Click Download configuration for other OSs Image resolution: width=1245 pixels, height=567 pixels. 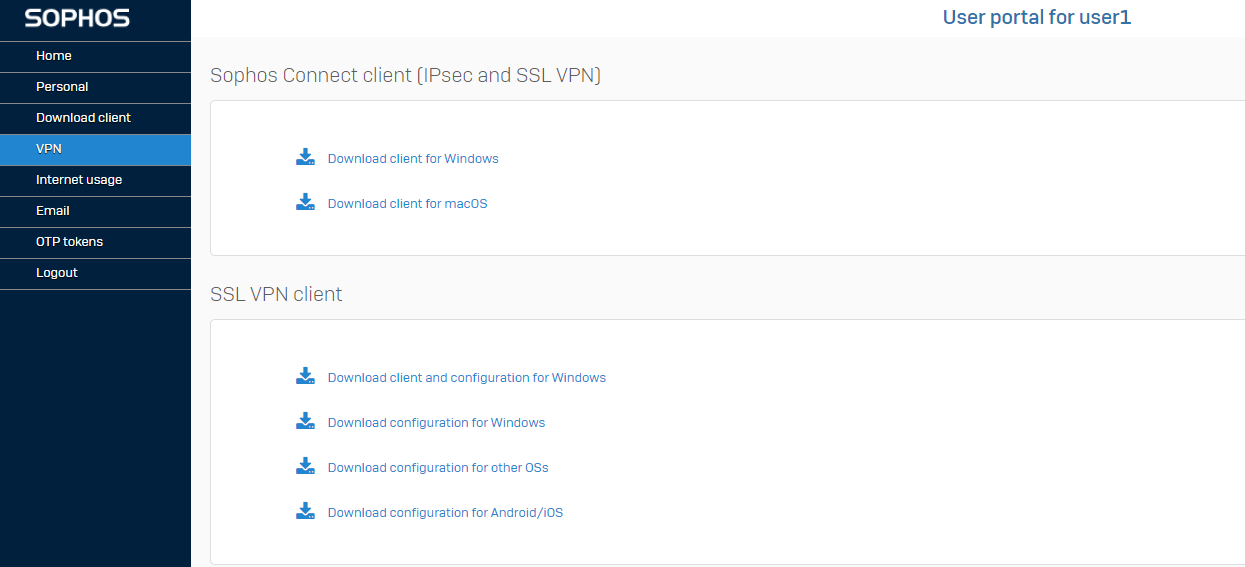[438, 468]
